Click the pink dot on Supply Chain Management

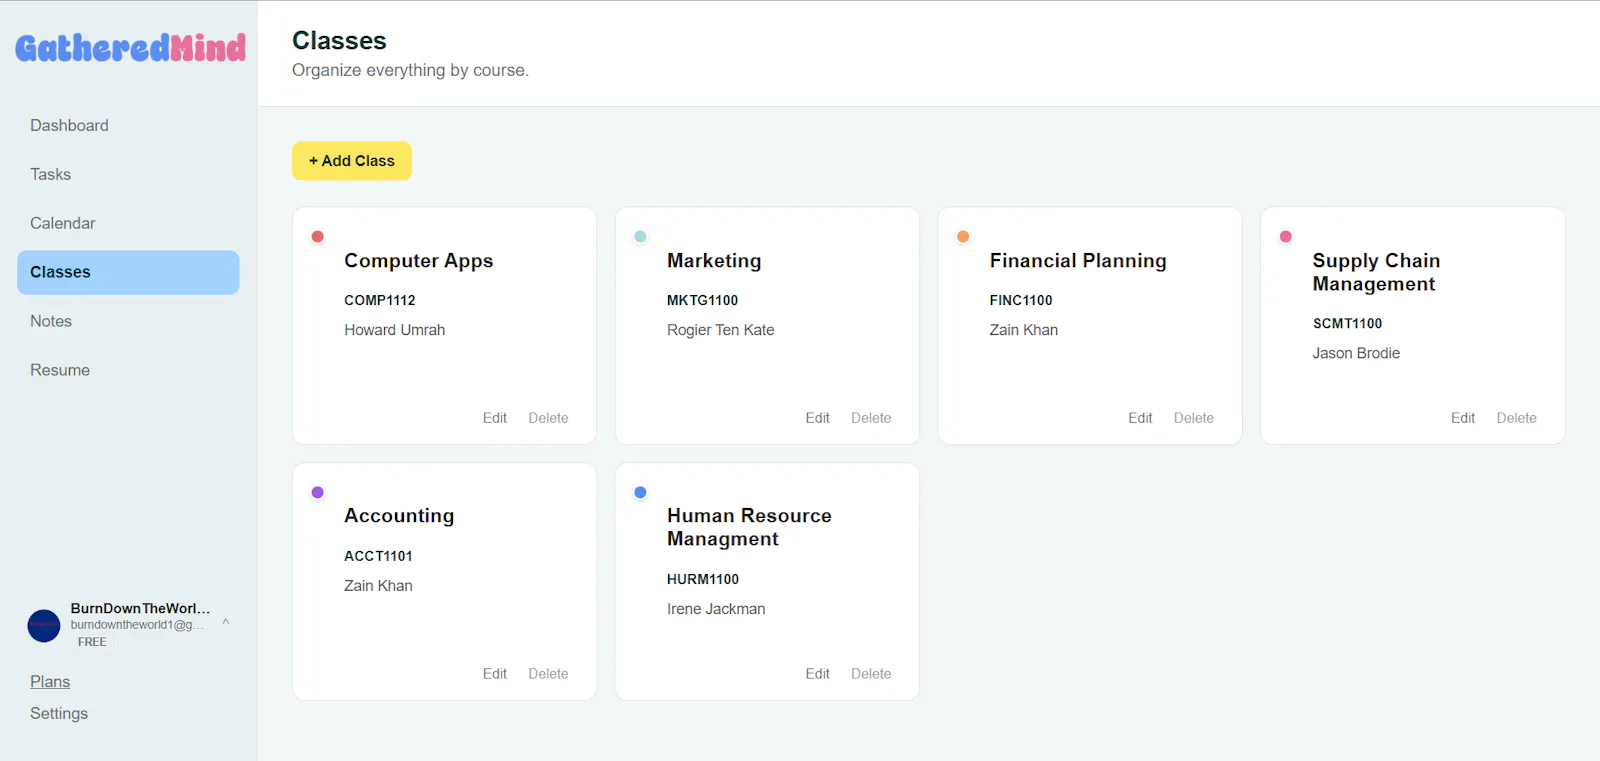[x=1286, y=237]
